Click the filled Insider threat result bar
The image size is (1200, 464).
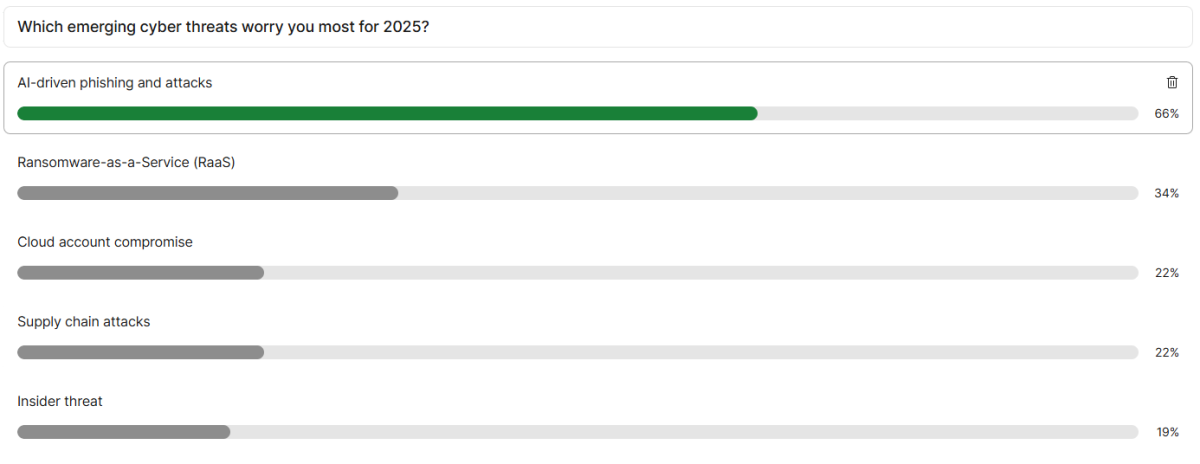pos(123,432)
